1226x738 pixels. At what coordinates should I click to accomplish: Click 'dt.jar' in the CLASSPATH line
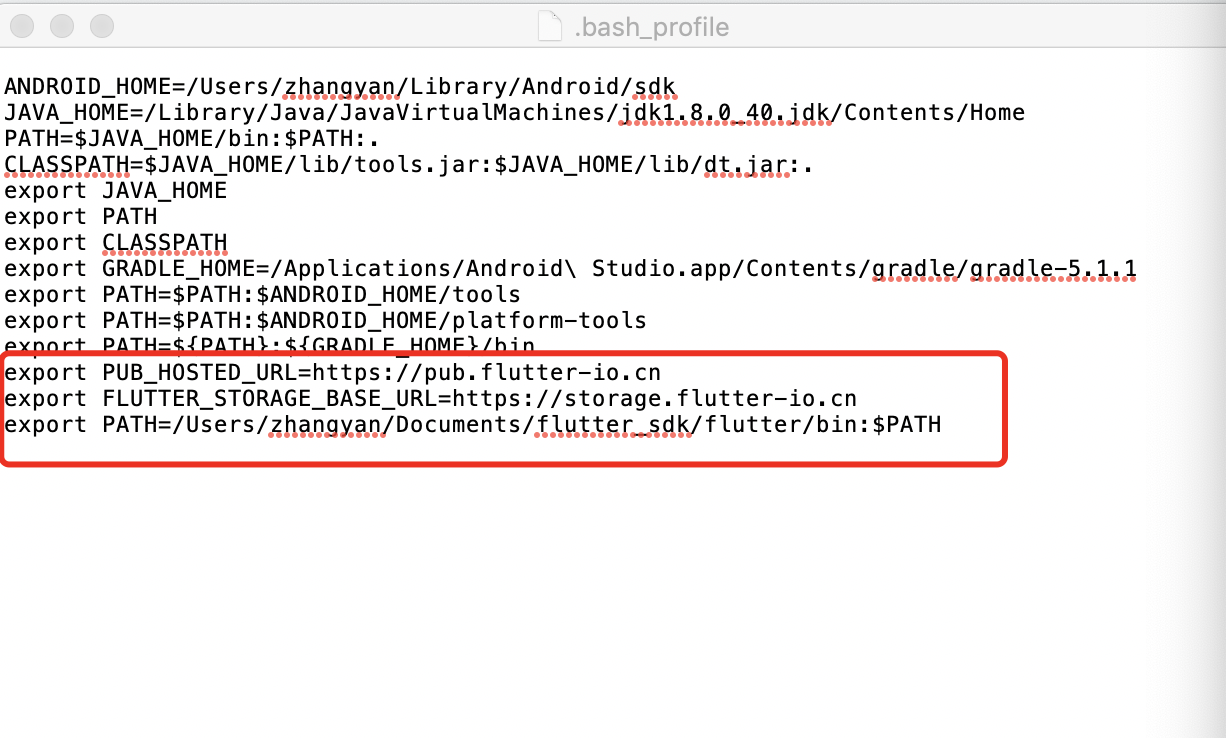(x=746, y=165)
